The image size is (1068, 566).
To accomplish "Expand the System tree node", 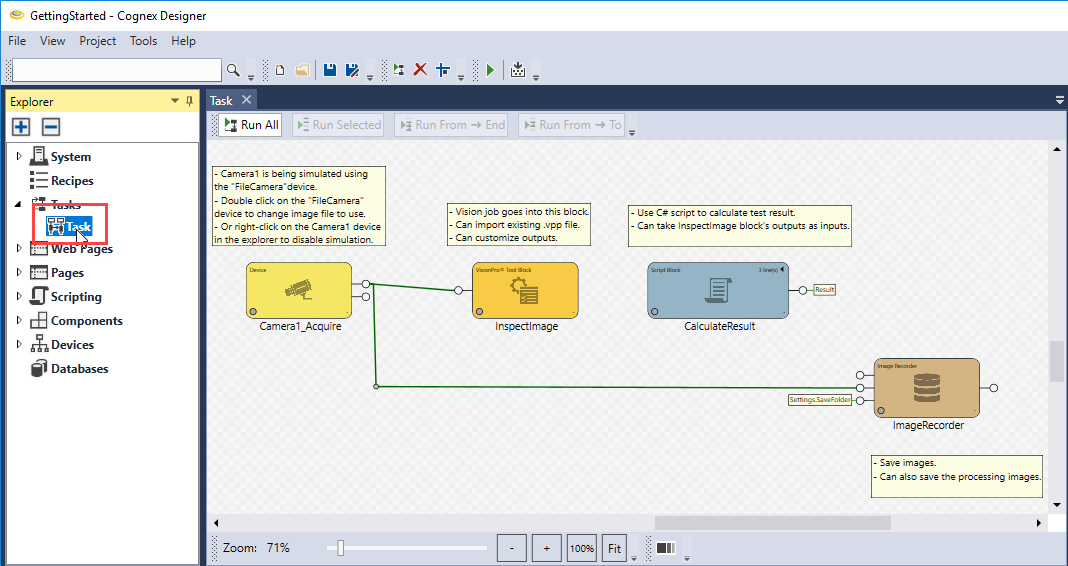I will (x=19, y=157).
